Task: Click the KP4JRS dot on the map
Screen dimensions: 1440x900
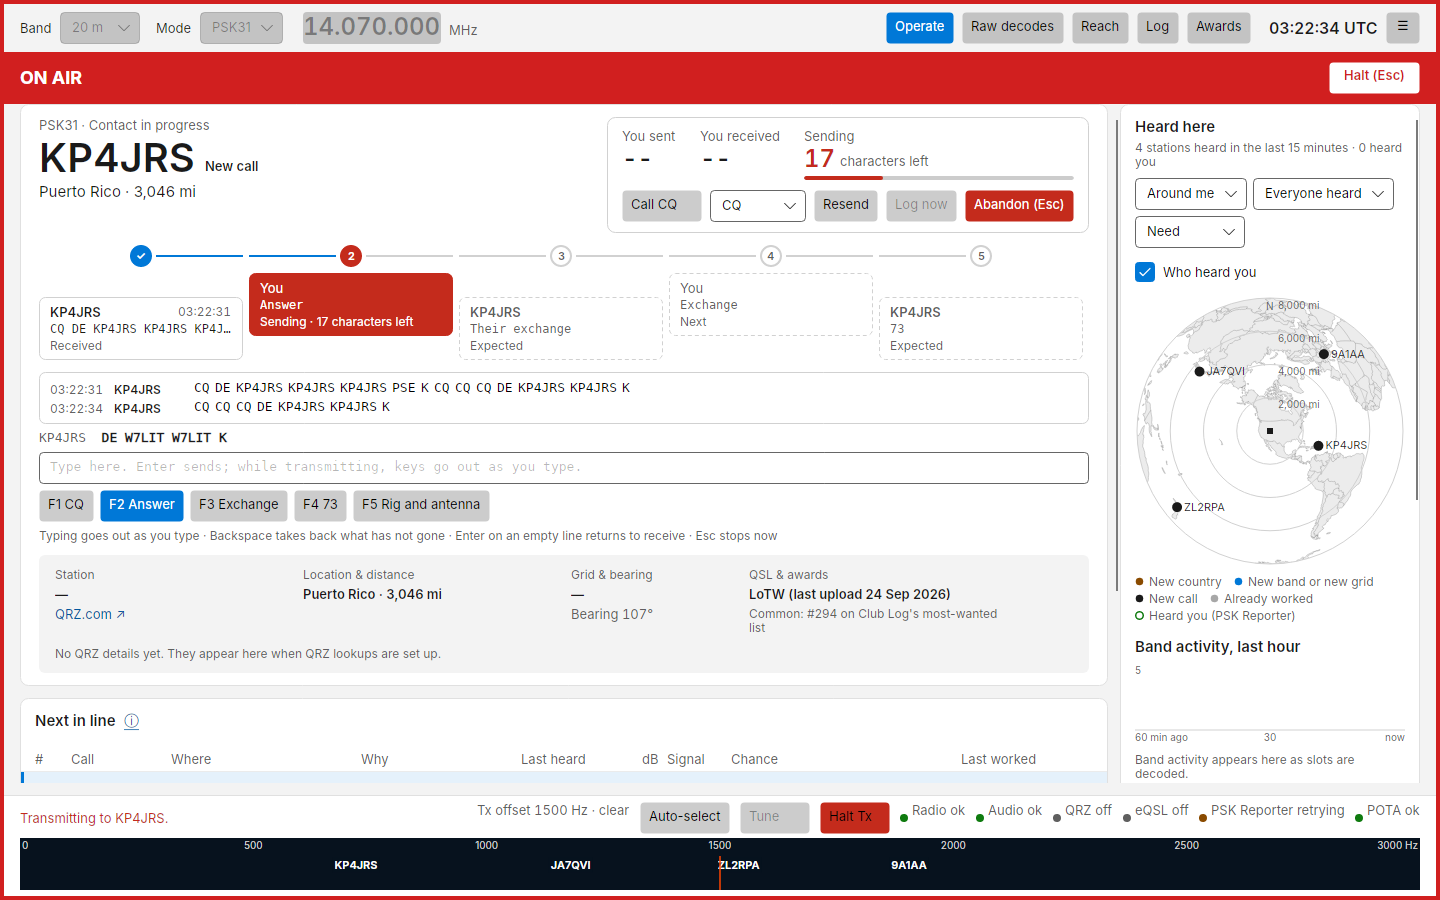Action: pyautogui.click(x=1318, y=446)
